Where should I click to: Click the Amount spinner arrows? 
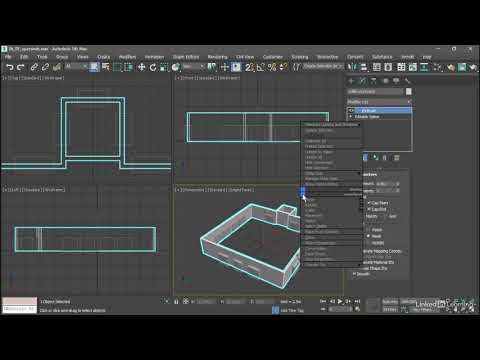coord(398,184)
